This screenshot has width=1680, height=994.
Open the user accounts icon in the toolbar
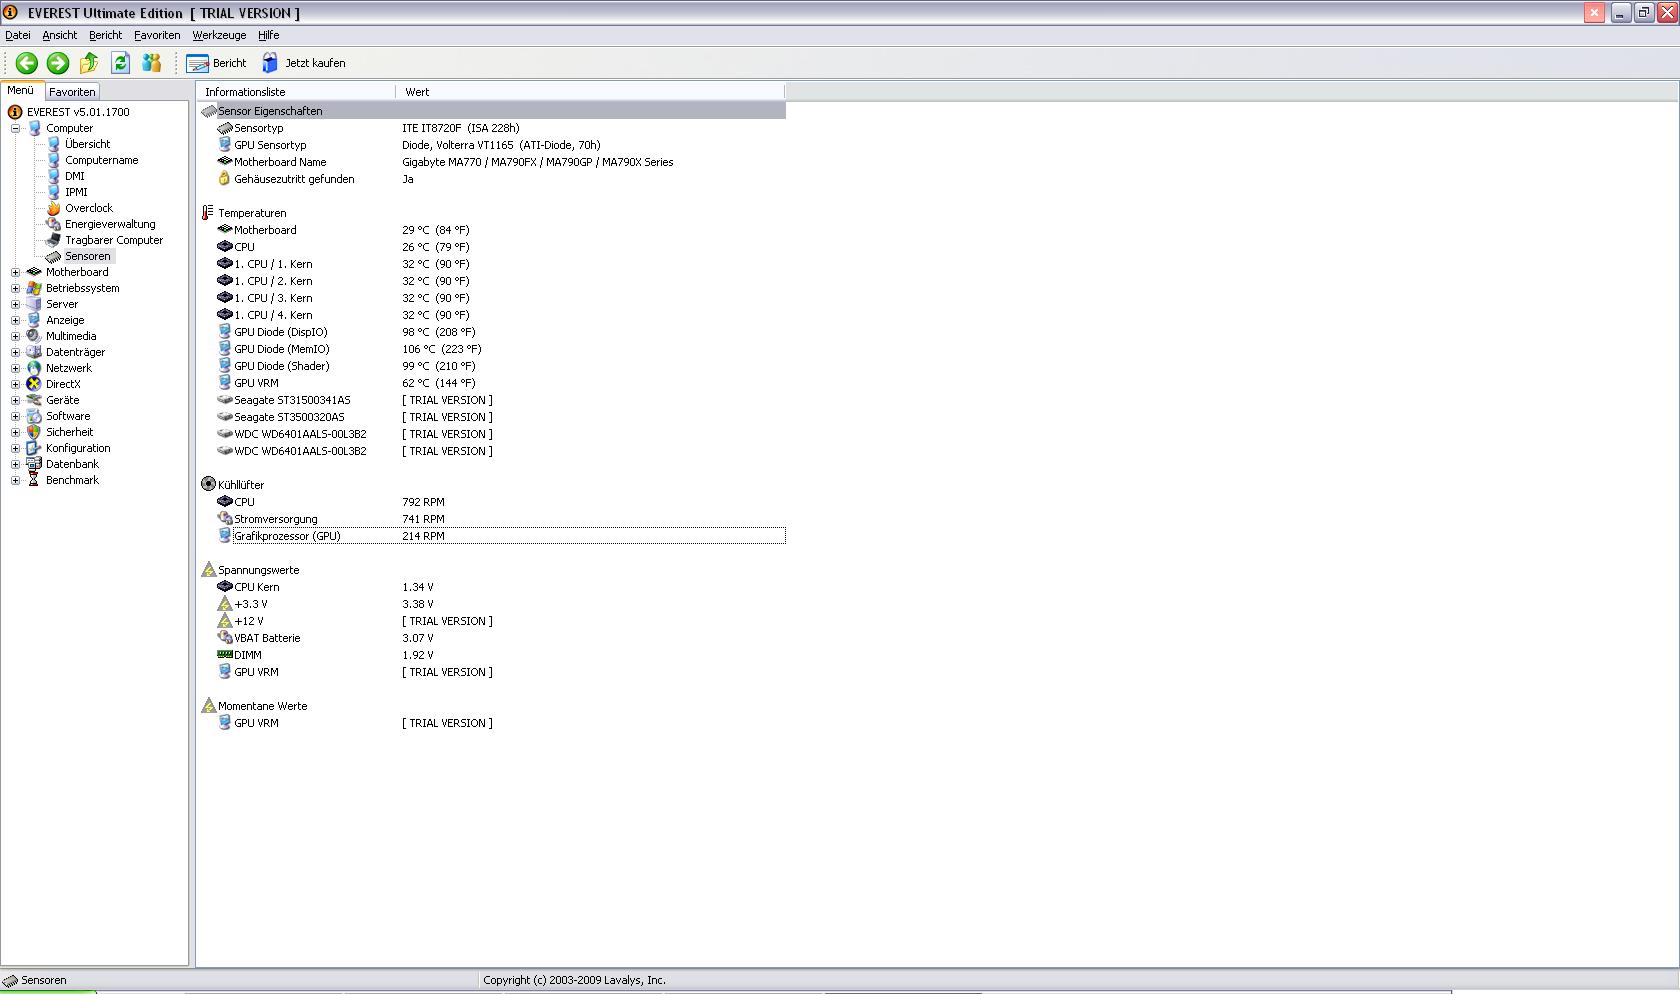tap(152, 63)
